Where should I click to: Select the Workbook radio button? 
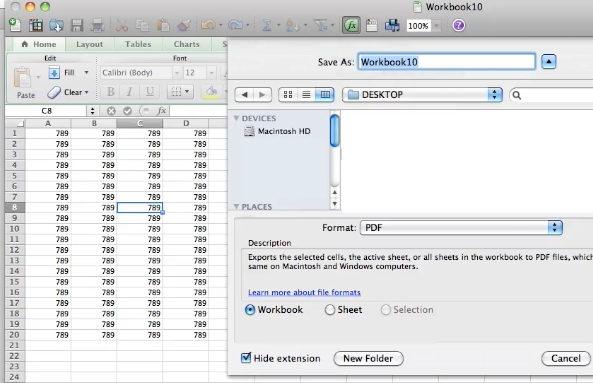tap(250, 310)
